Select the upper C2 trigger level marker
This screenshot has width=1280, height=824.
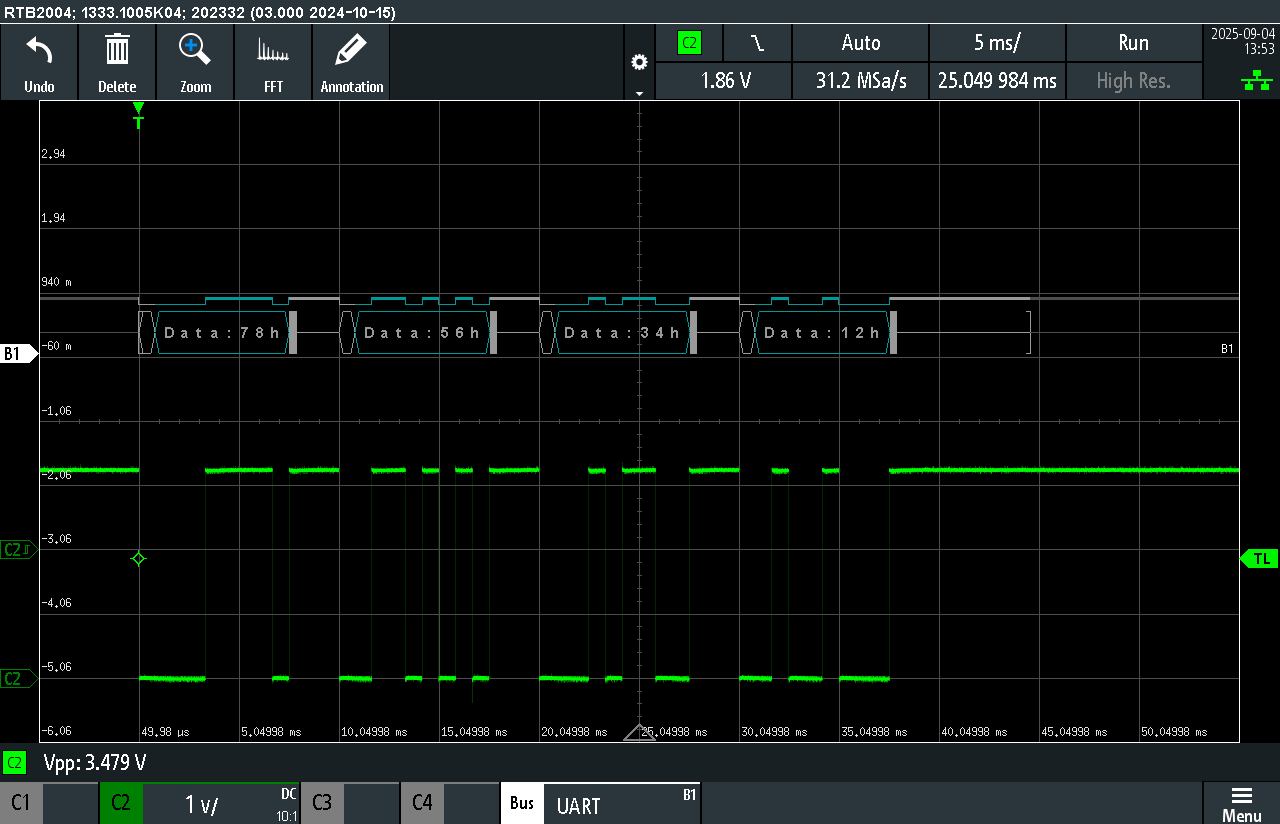[x=19, y=549]
